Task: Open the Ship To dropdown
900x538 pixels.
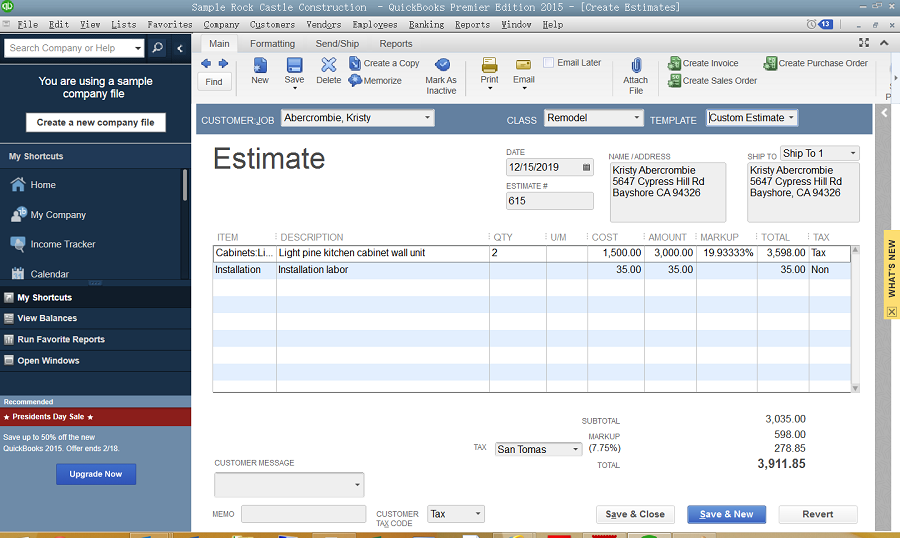Action: click(853, 153)
